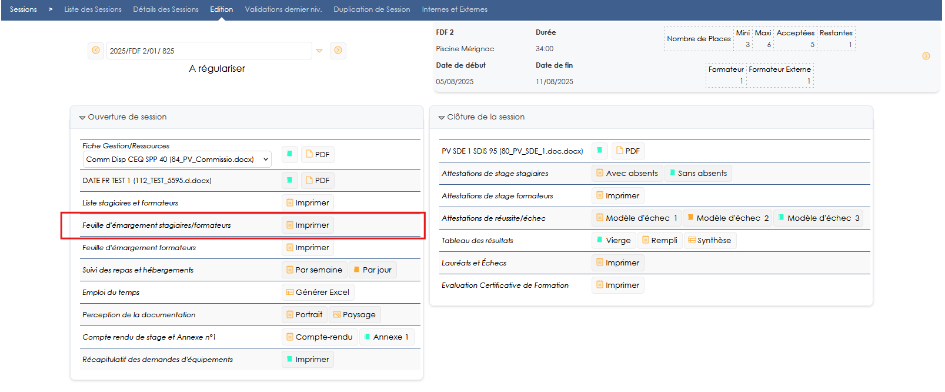Click Par semaine for meals tracking
This screenshot has width=945, height=392.
click(314, 270)
